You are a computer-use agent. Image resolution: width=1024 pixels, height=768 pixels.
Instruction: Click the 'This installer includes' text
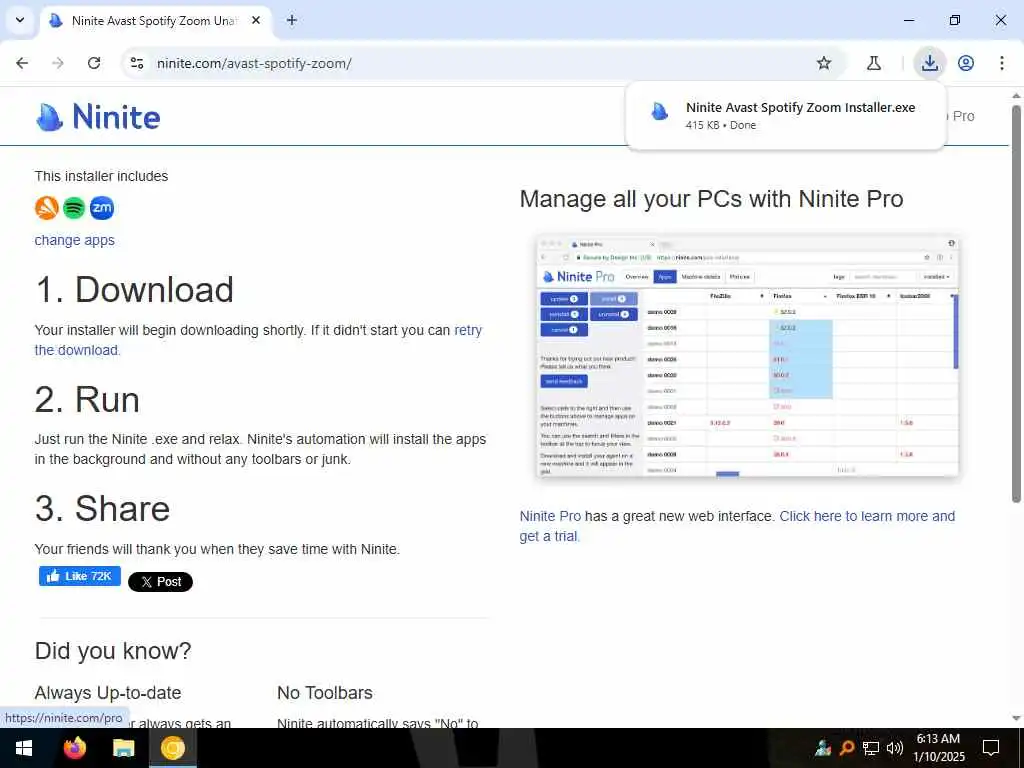click(x=101, y=176)
